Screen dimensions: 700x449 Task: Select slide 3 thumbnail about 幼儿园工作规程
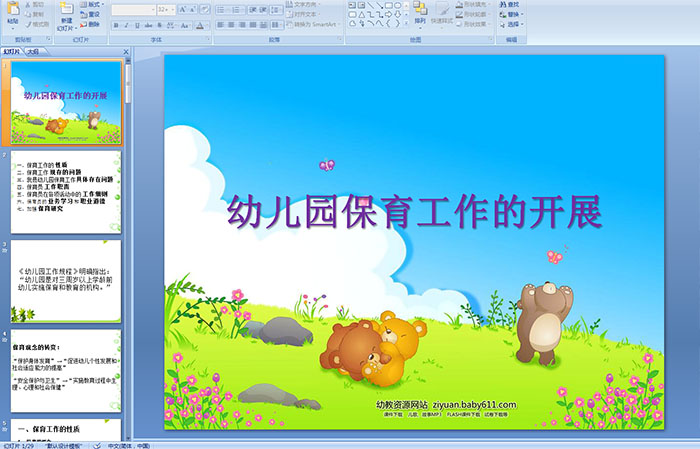click(66, 281)
